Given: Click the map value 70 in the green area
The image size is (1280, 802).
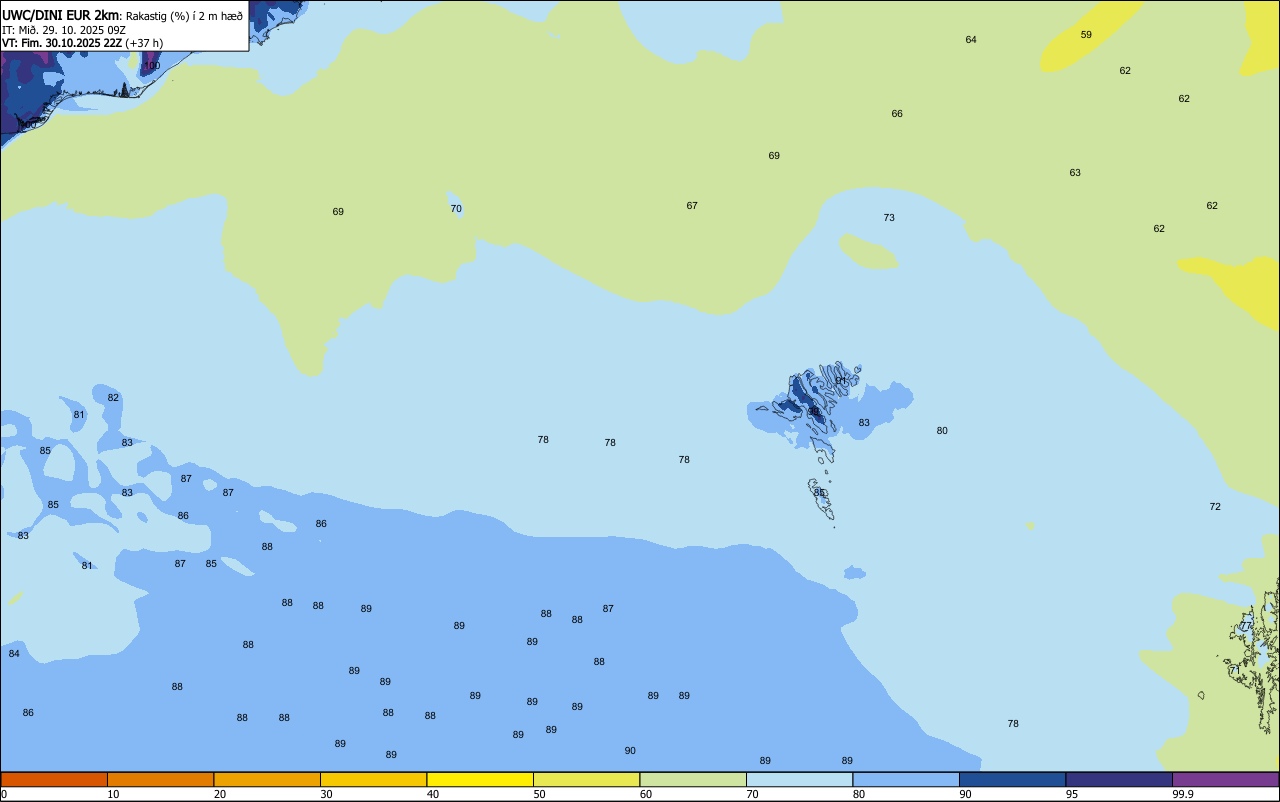Looking at the screenshot, I should point(456,209).
